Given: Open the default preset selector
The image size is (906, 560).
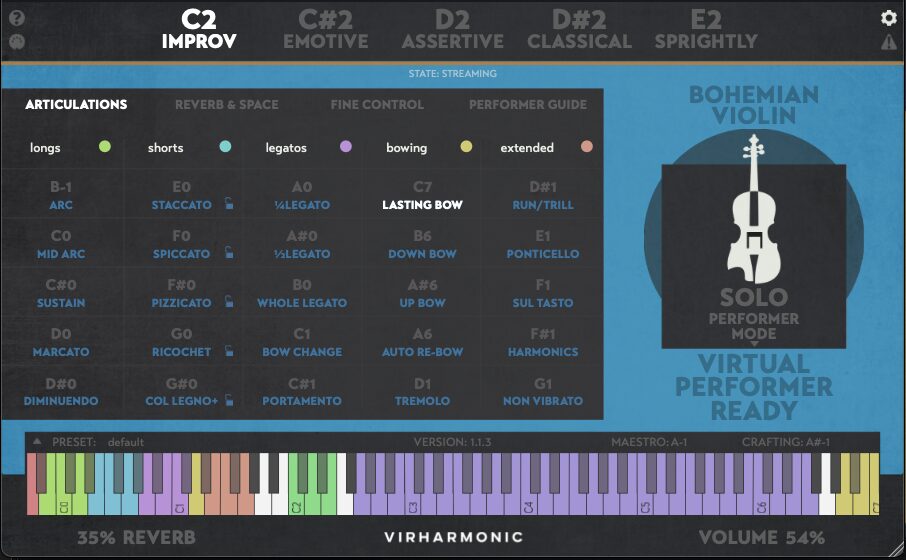Looking at the screenshot, I should pos(126,442).
